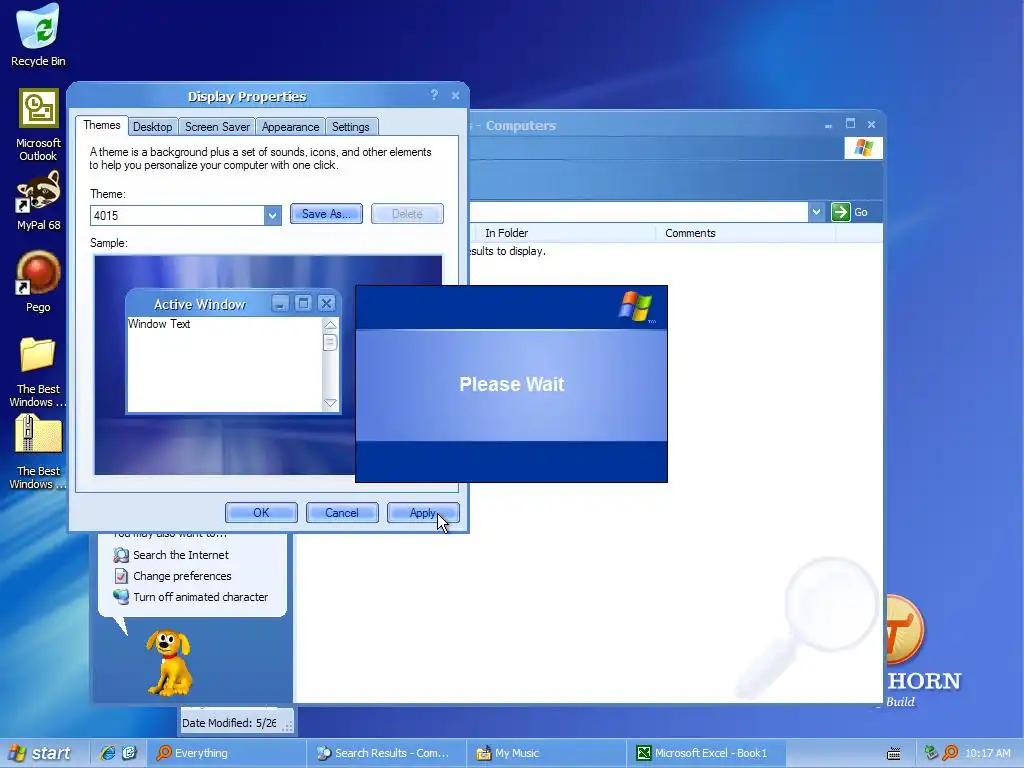Click the second quick launch icon beside Internet Explorer
Viewport: 1024px width, 768px height.
129,753
